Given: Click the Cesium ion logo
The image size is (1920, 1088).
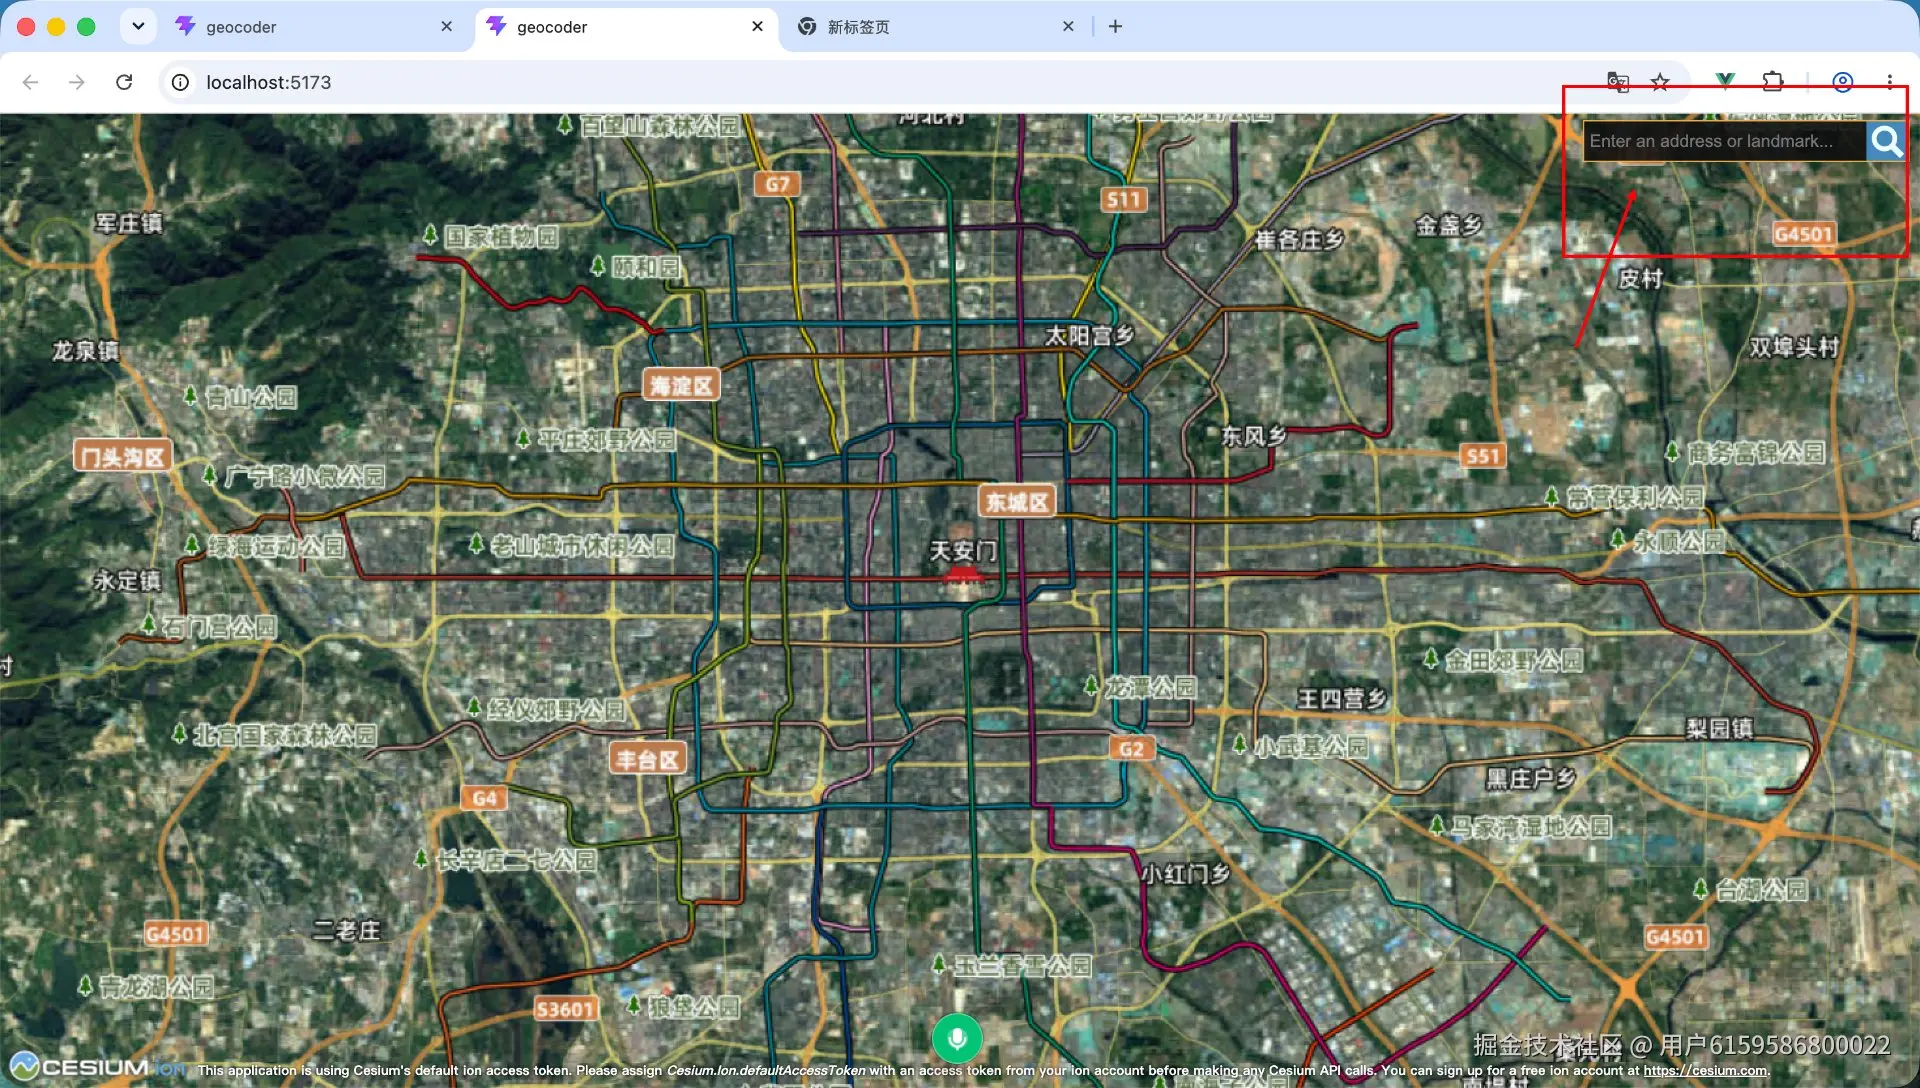Looking at the screenshot, I should (x=98, y=1067).
